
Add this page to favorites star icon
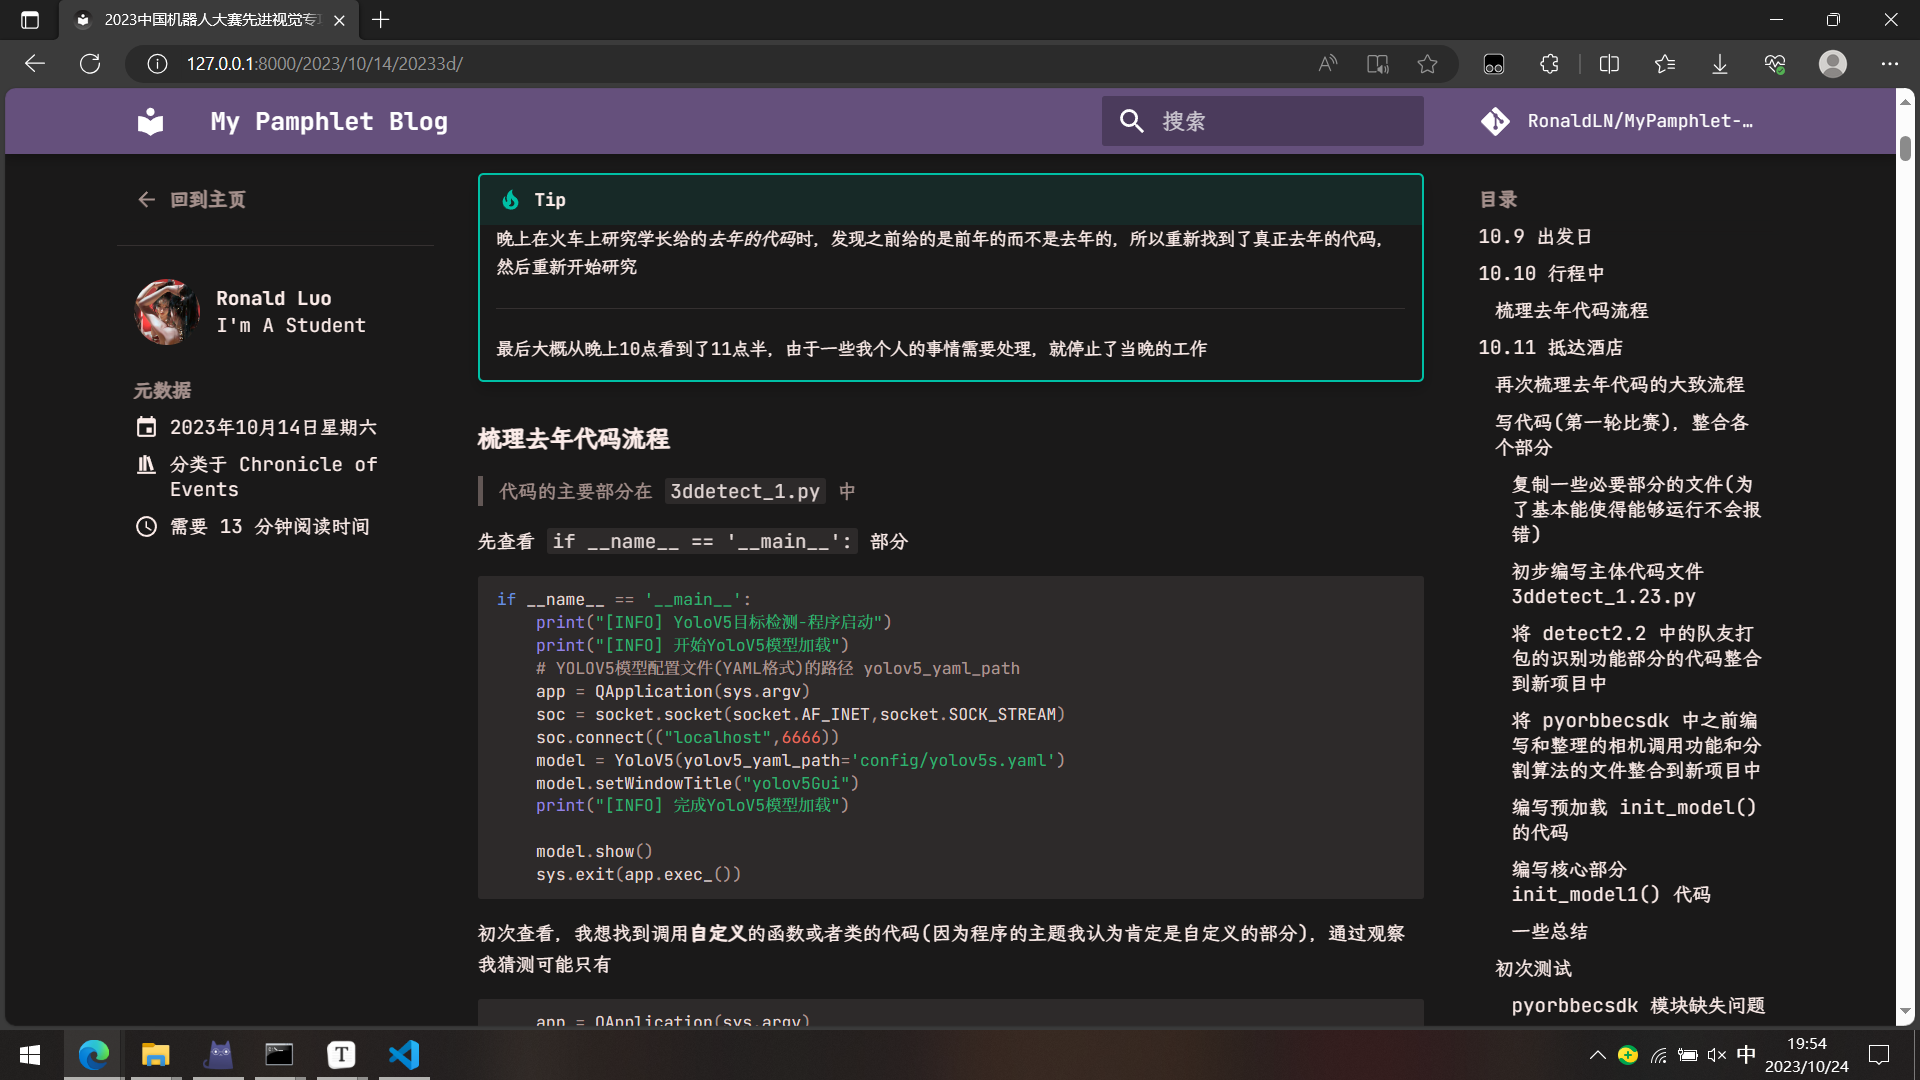click(x=1427, y=64)
